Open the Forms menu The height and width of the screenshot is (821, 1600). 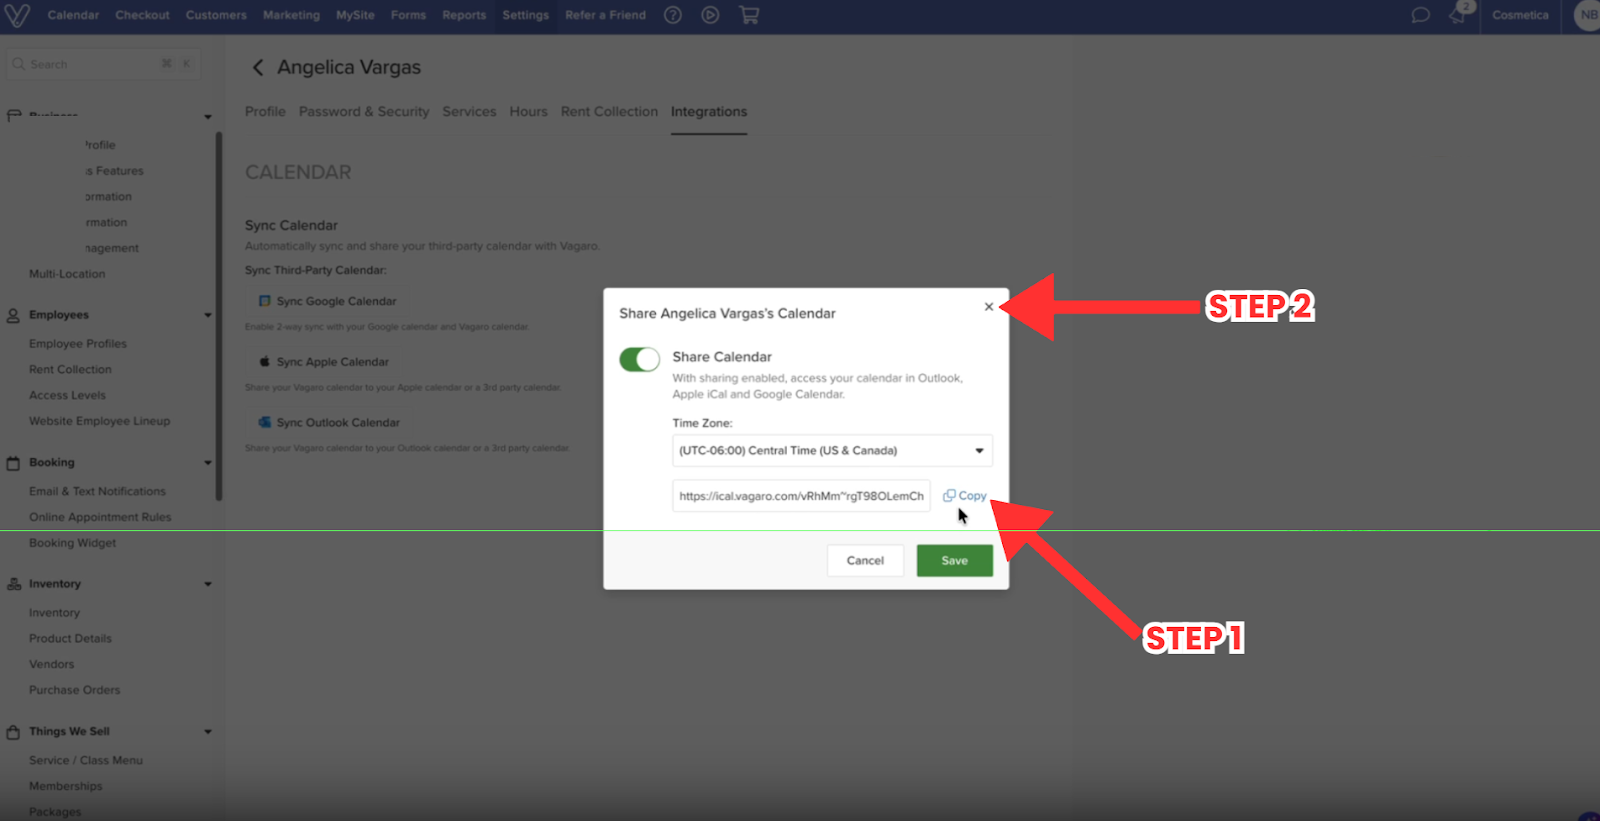(x=408, y=15)
